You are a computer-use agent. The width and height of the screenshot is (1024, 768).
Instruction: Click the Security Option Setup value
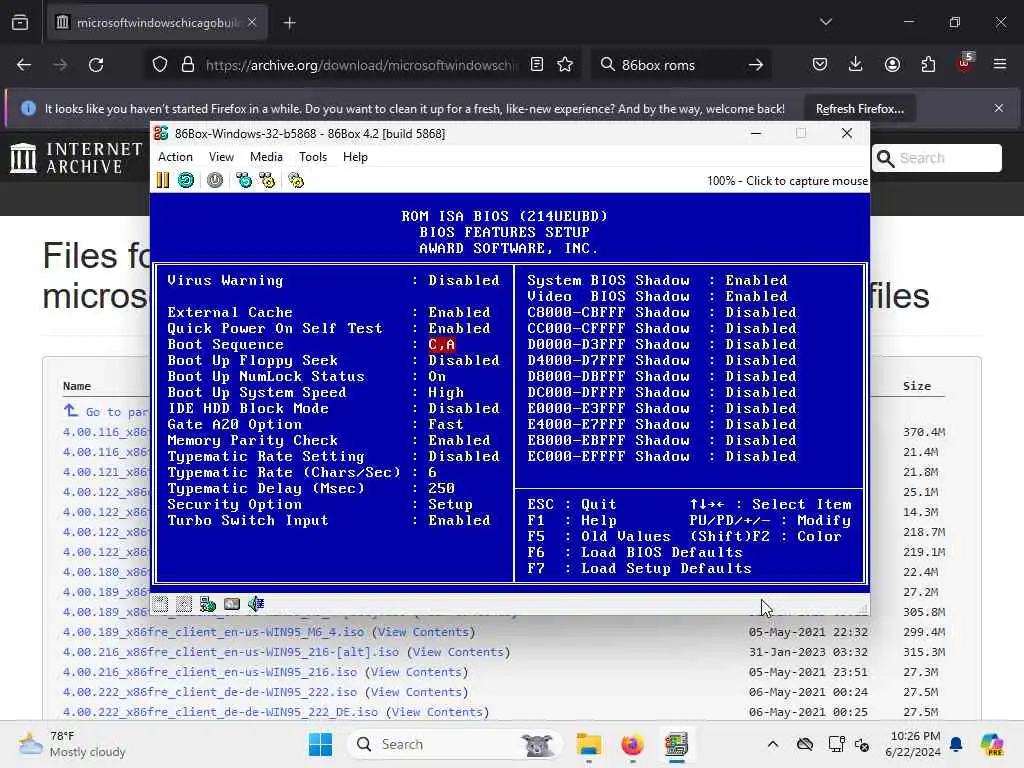pyautogui.click(x=450, y=504)
